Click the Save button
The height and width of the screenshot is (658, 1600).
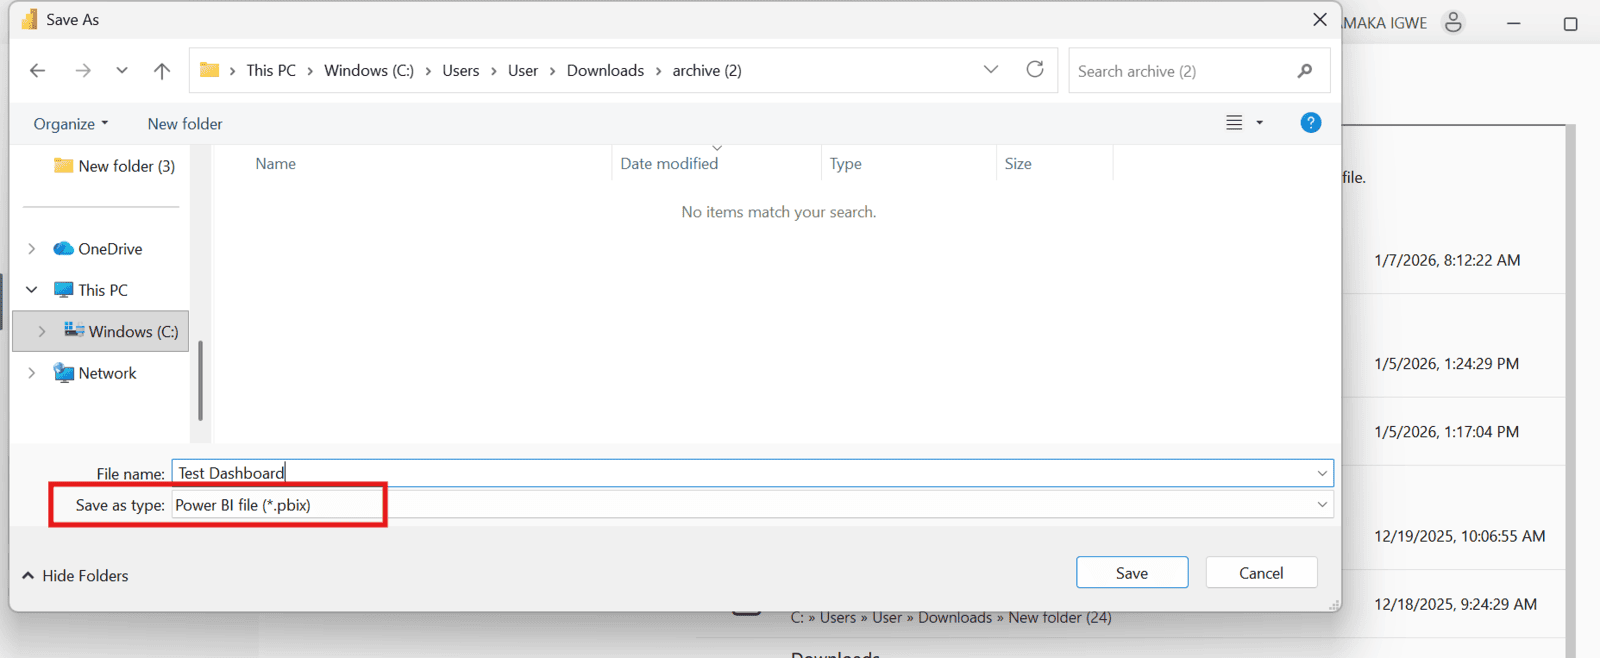click(x=1131, y=573)
